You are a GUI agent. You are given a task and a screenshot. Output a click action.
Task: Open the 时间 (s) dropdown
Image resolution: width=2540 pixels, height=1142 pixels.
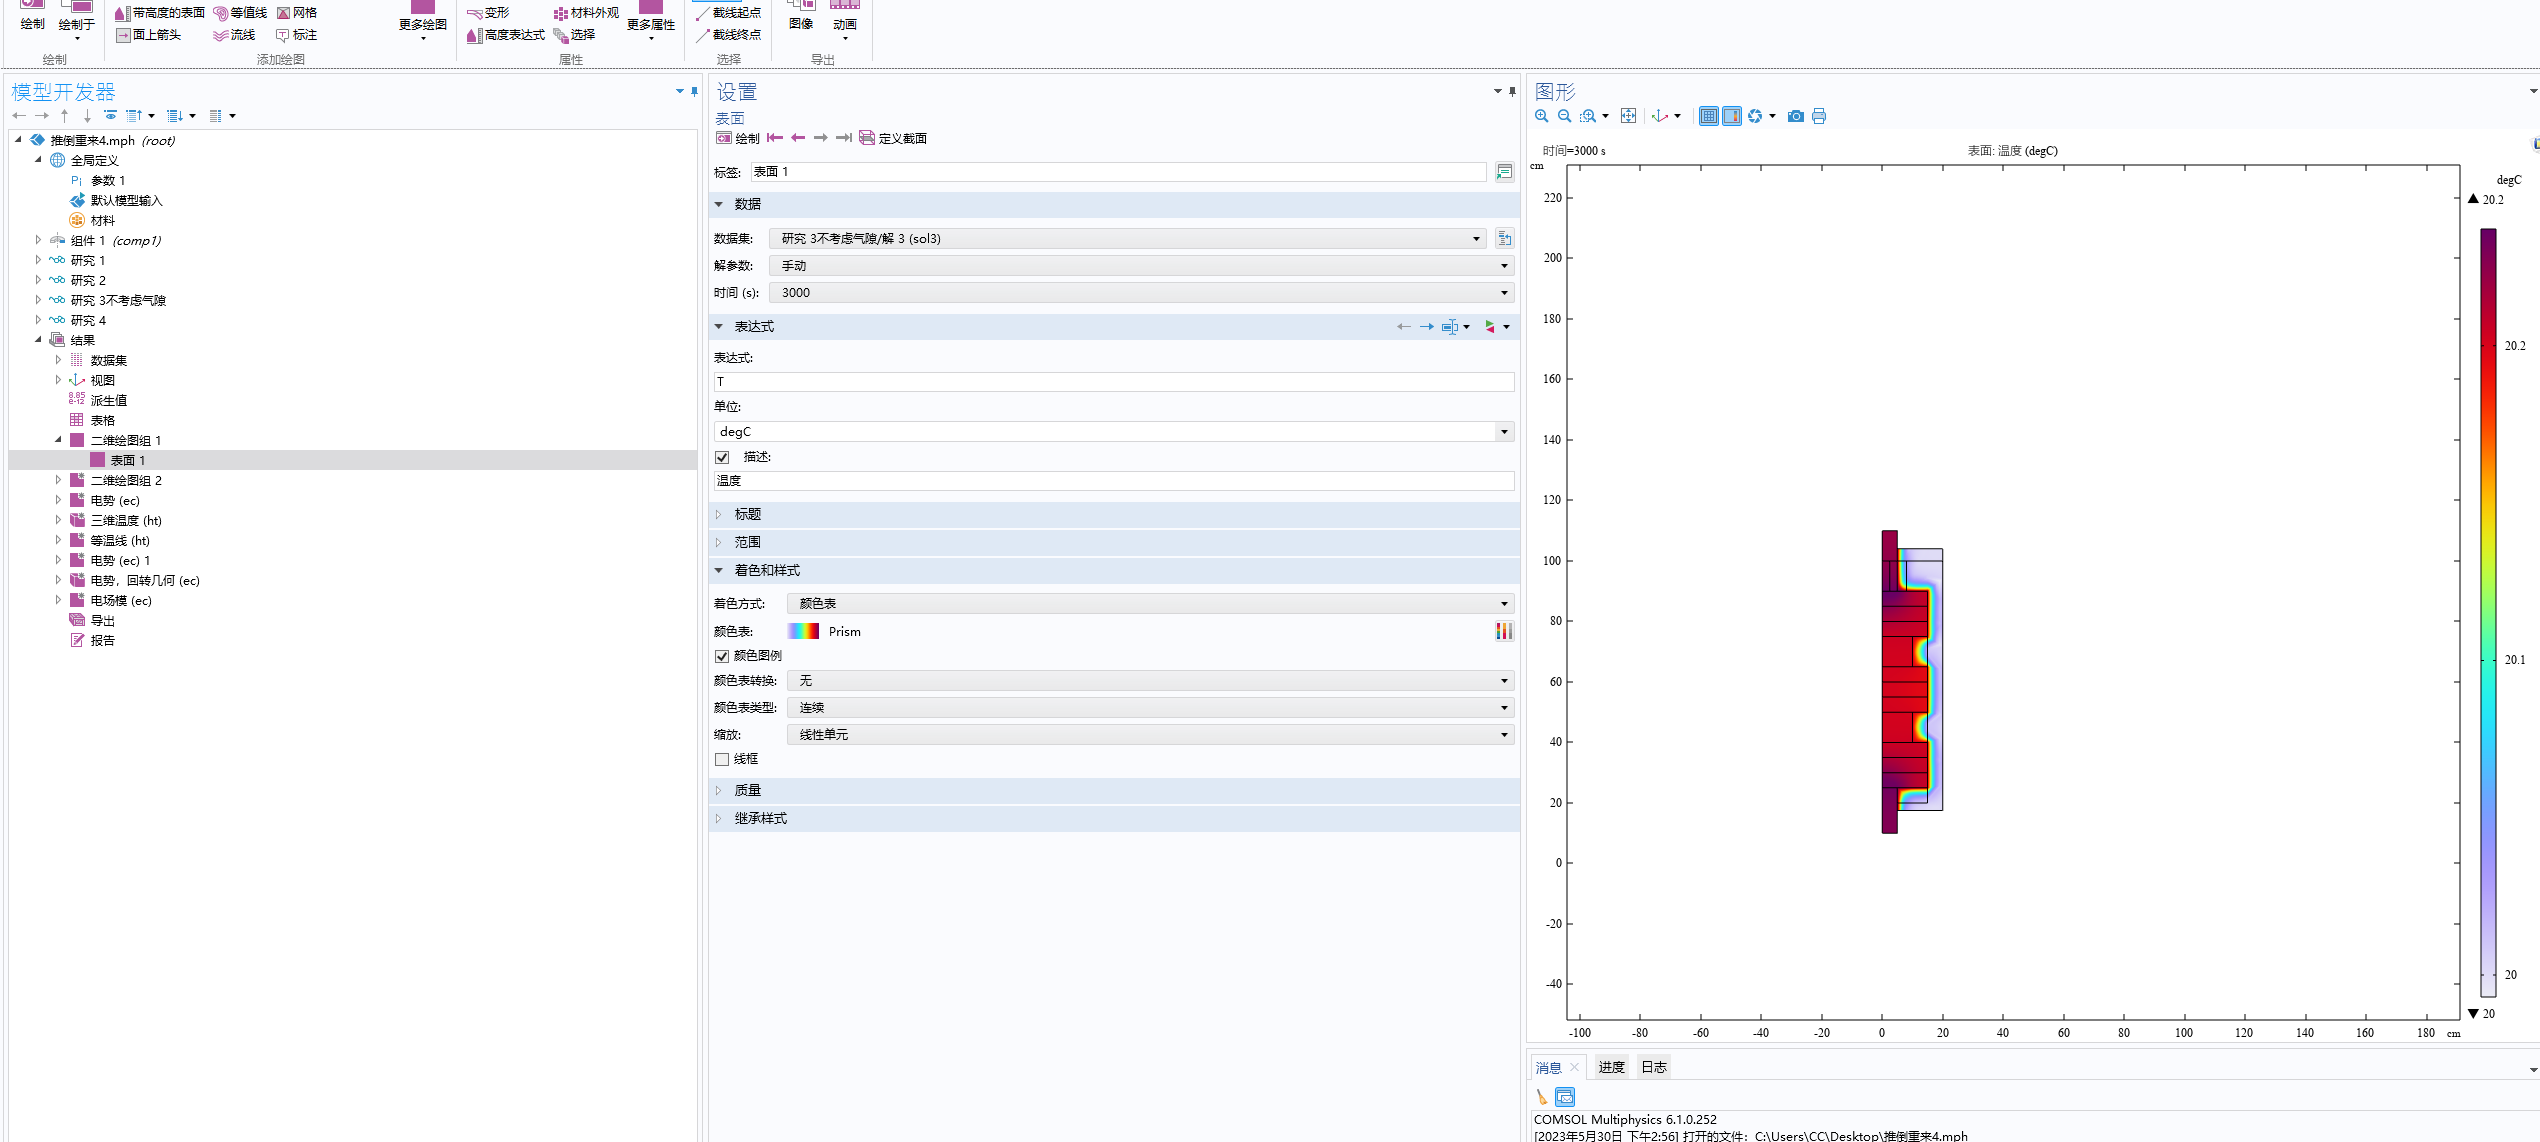click(1142, 293)
